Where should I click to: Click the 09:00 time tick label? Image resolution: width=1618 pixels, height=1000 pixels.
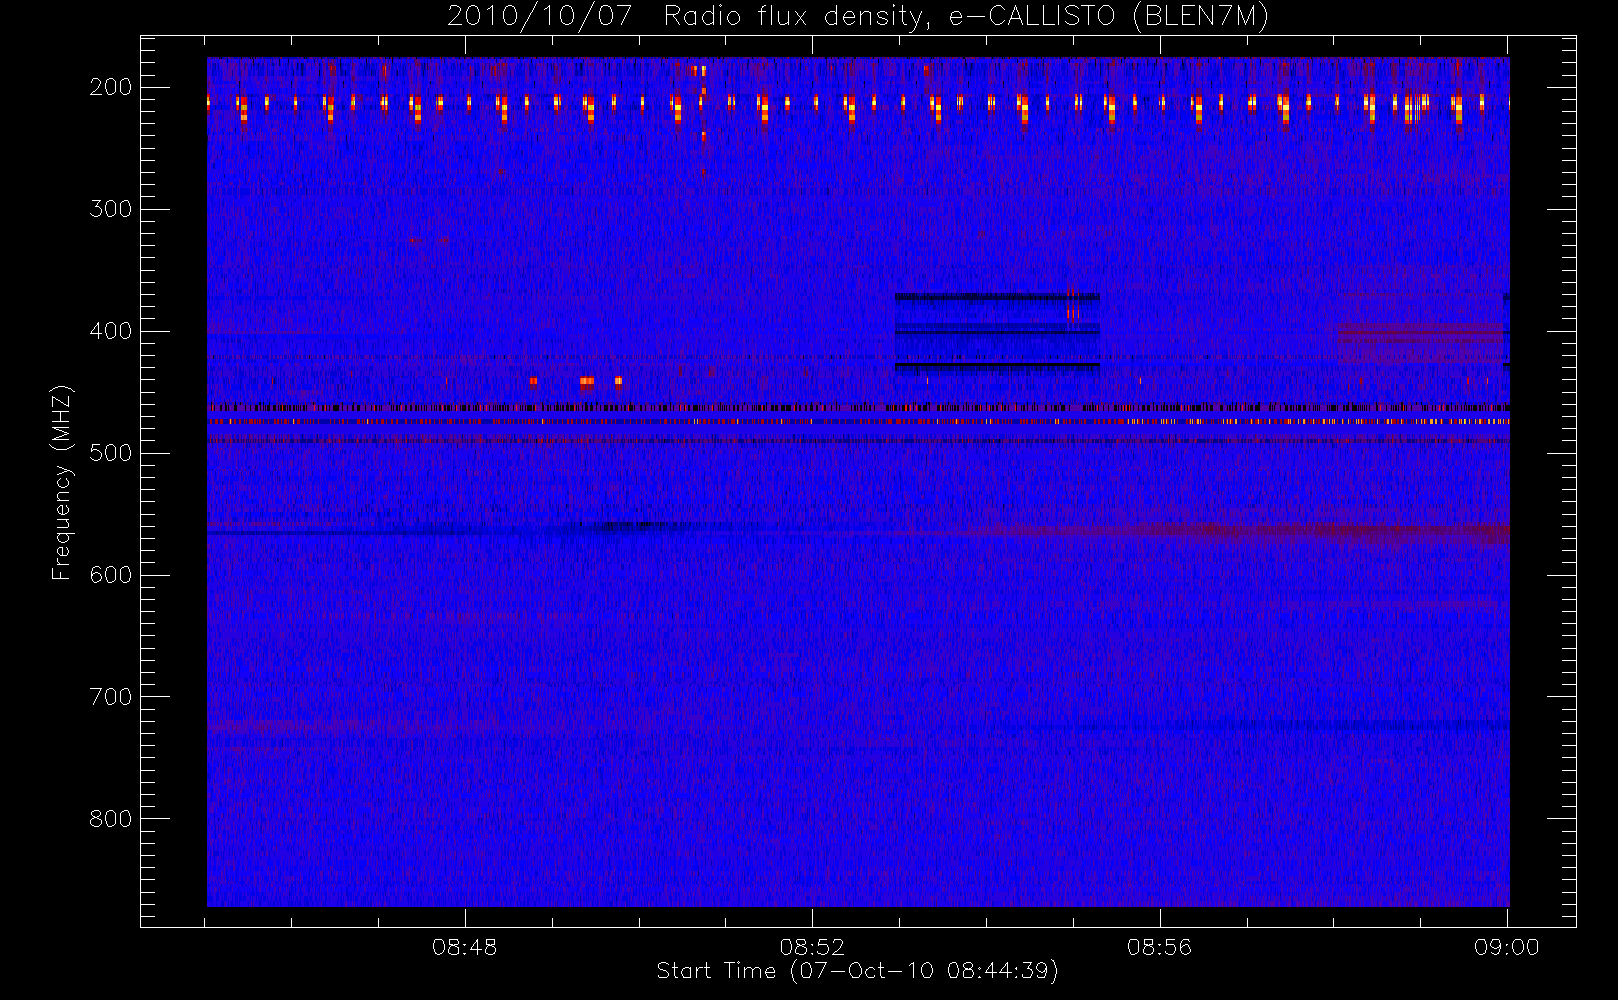tap(1507, 947)
